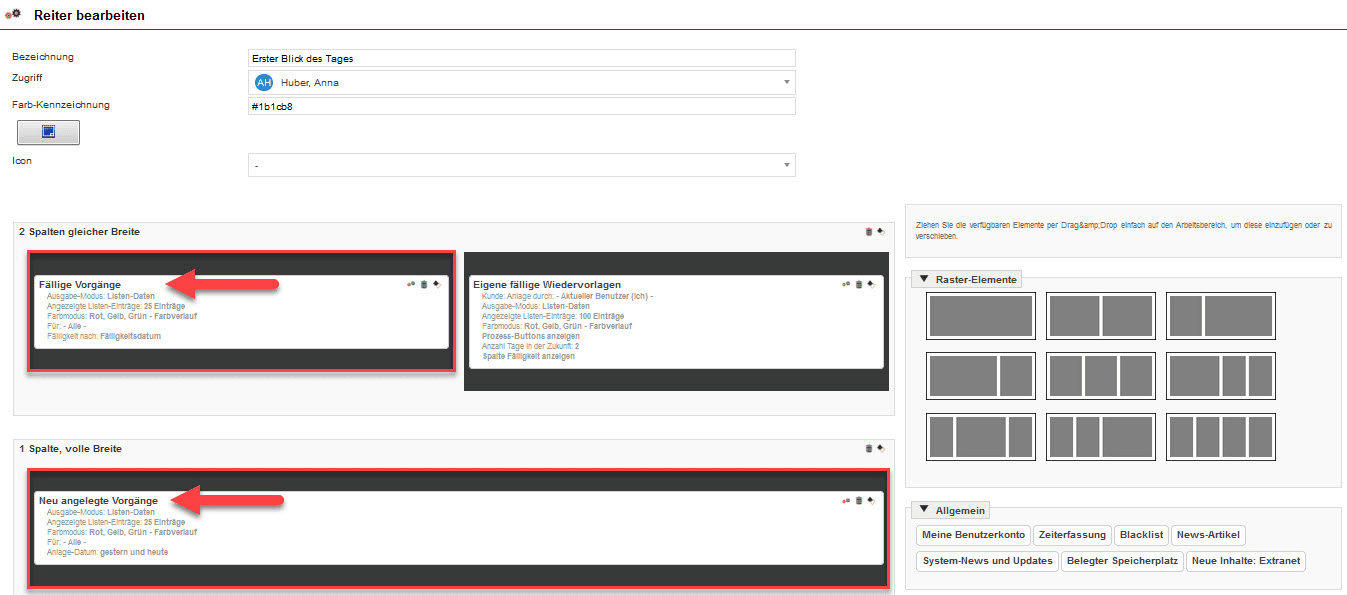This screenshot has width=1347, height=595.
Task: Pick the four equal columns grid layout
Action: (x=1220, y=437)
